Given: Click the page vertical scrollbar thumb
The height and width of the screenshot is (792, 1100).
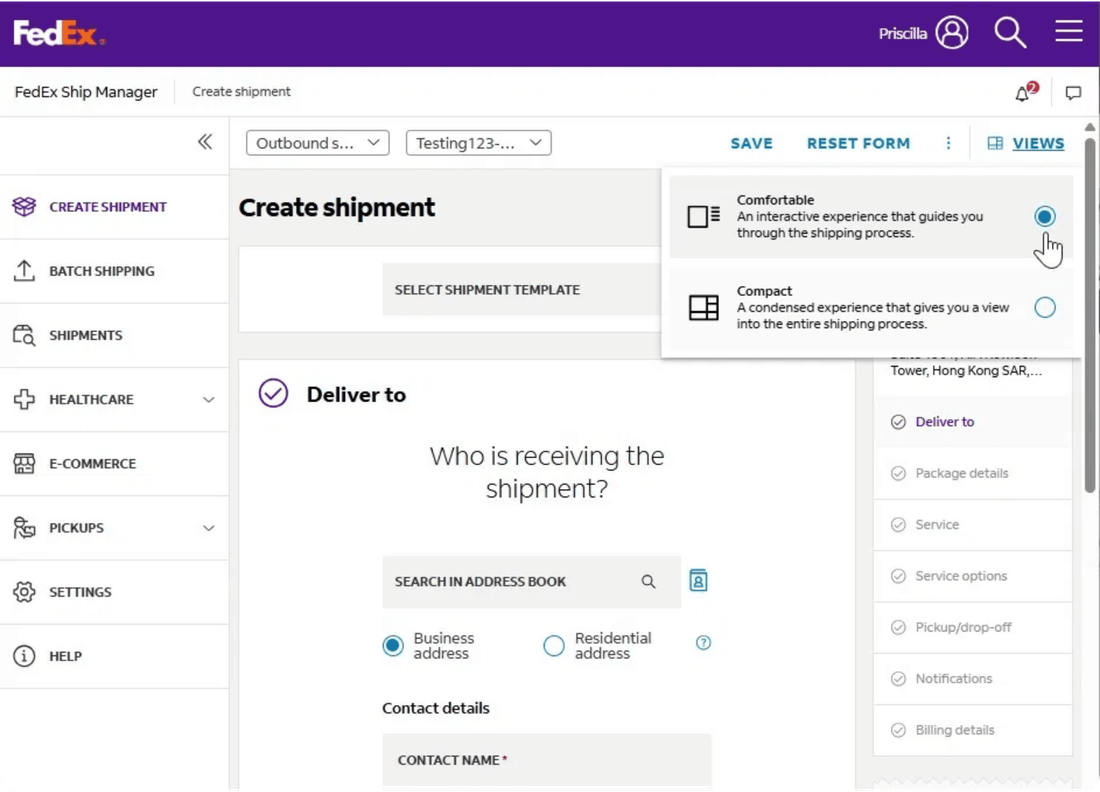Looking at the screenshot, I should (1089, 314).
